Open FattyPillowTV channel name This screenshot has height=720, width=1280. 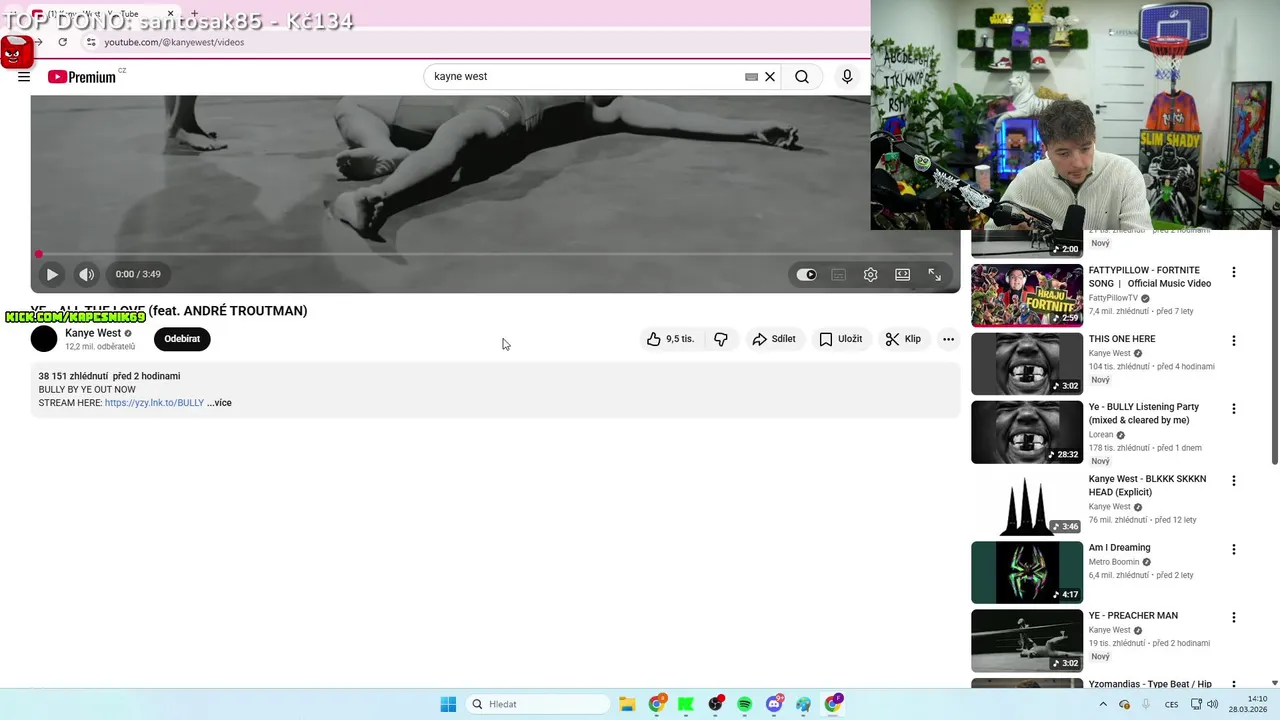coord(1113,298)
